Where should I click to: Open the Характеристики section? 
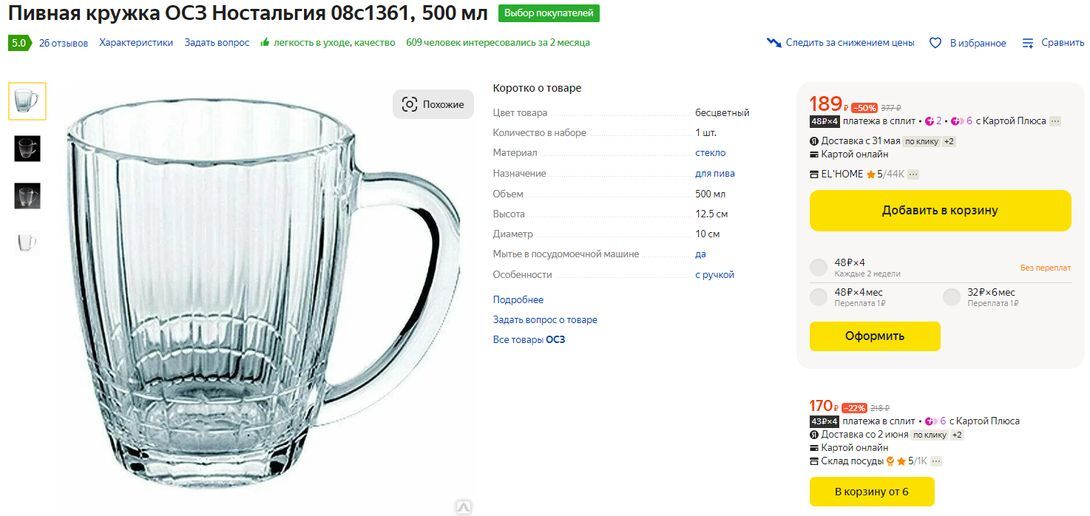pyautogui.click(x=136, y=43)
